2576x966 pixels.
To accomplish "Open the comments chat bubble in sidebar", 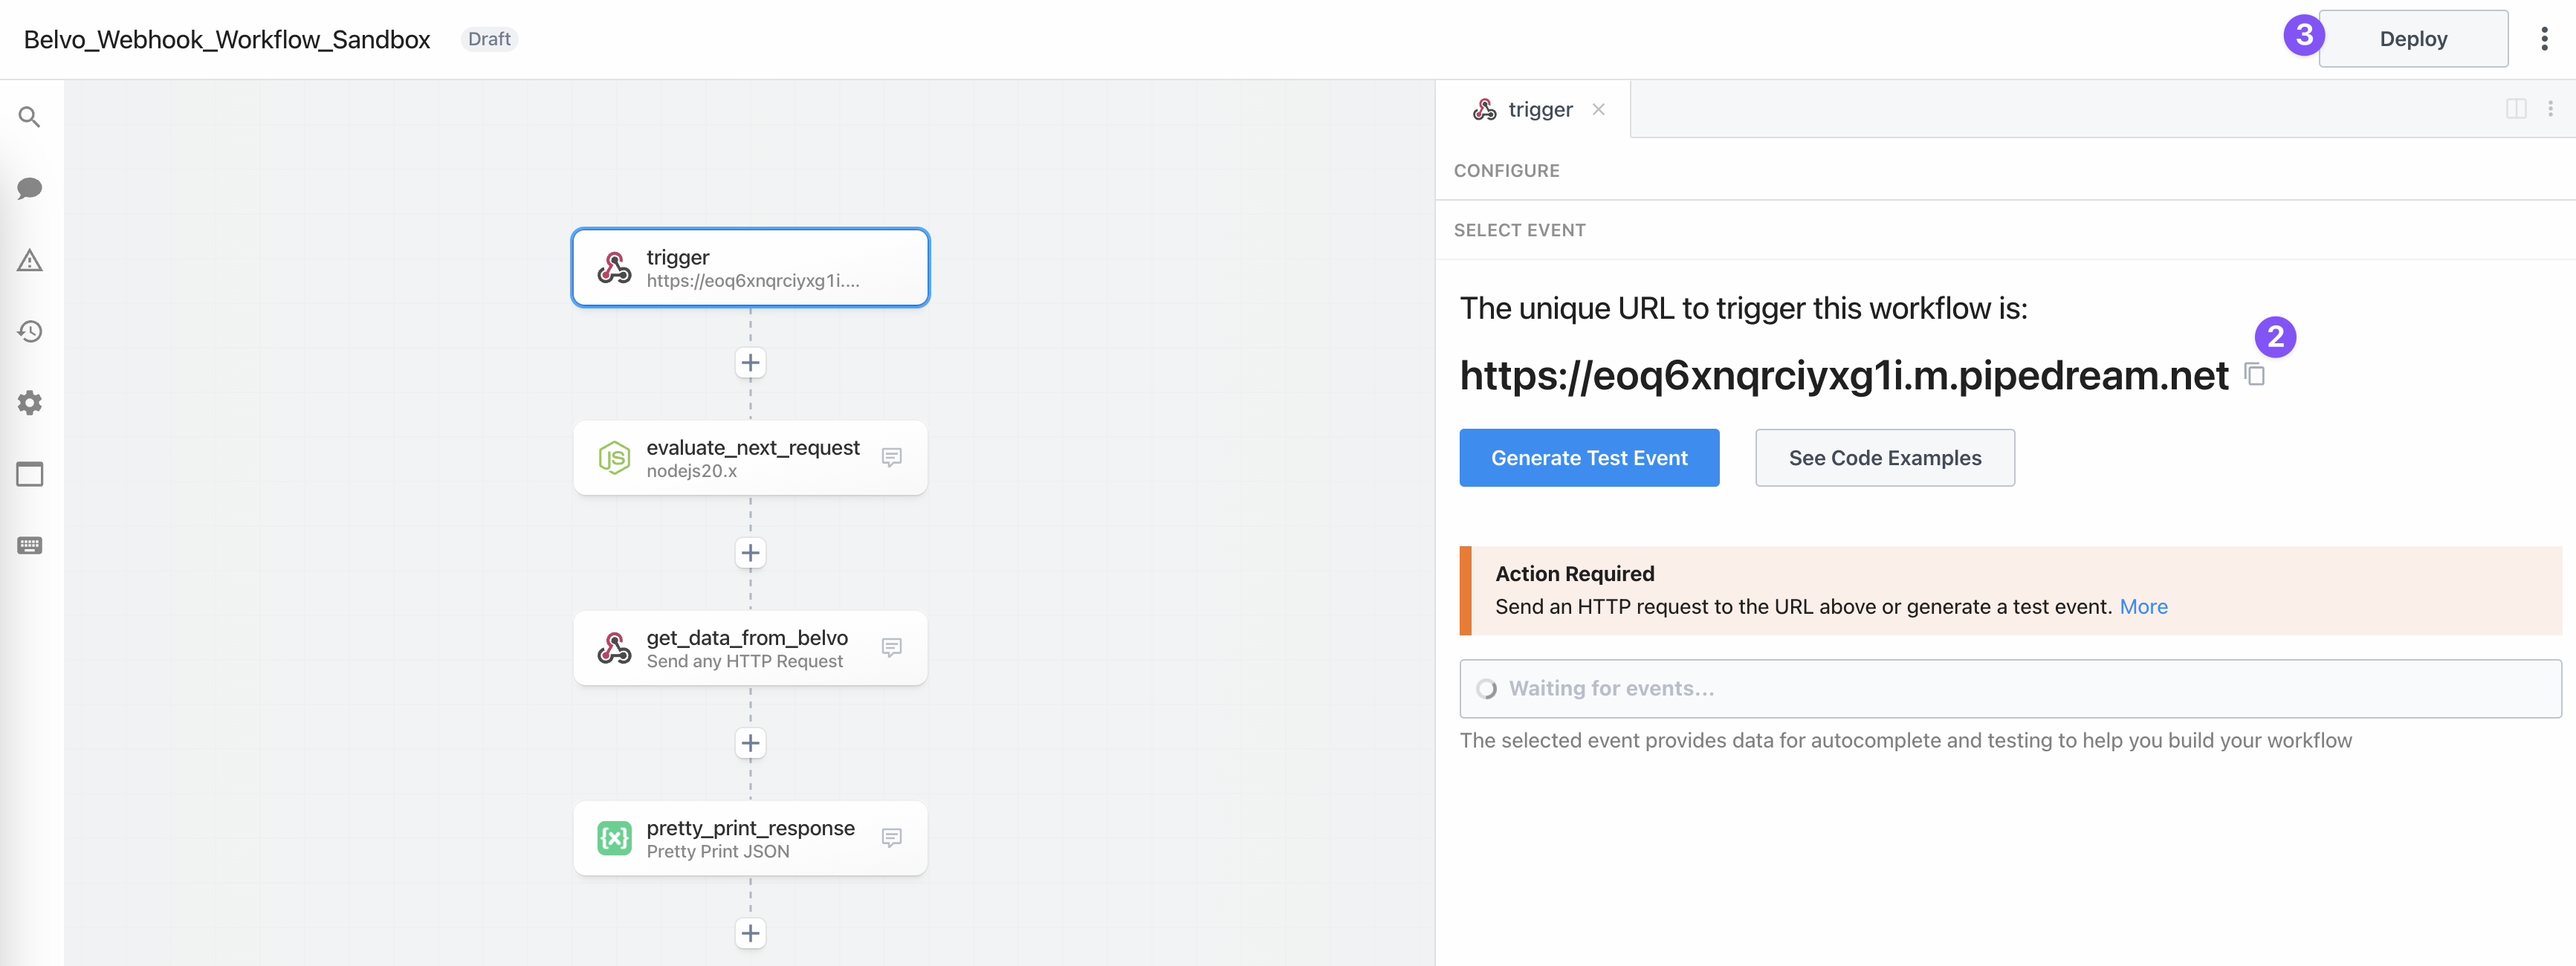I will [30, 189].
